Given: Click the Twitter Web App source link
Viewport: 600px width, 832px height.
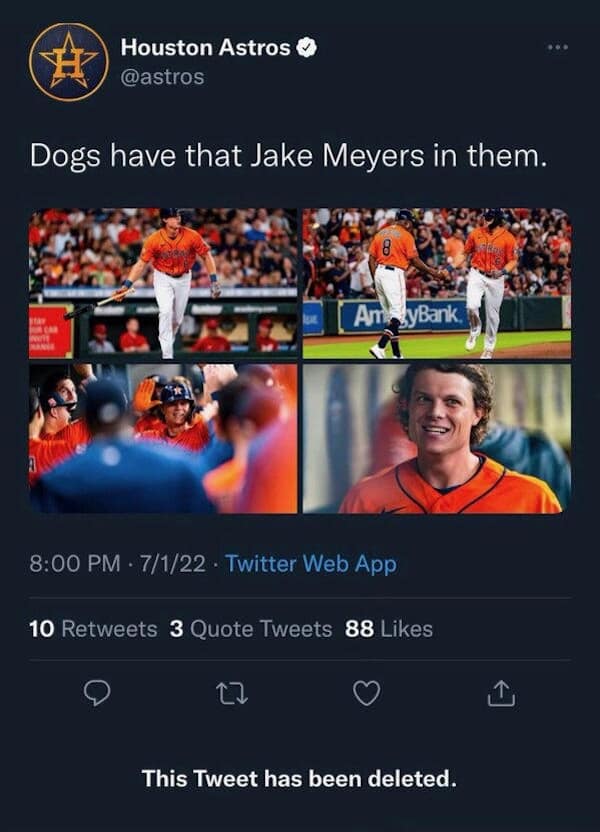Looking at the screenshot, I should [x=311, y=564].
